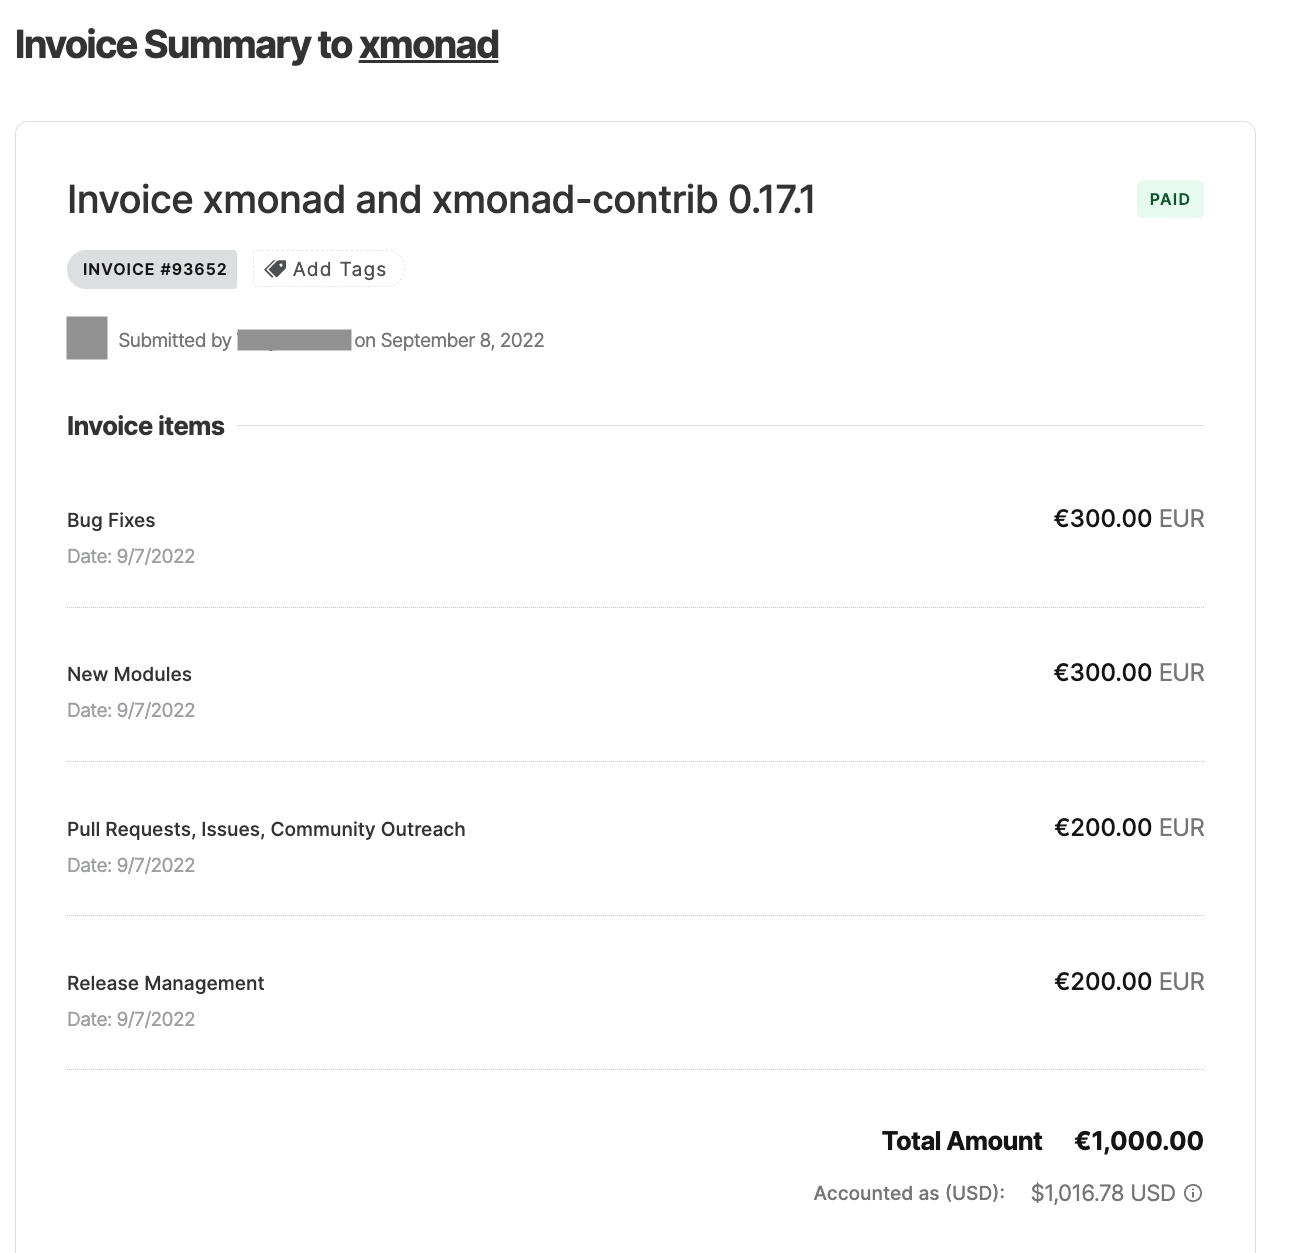
Task: Select the Bug Fixes invoice item
Action: (111, 520)
